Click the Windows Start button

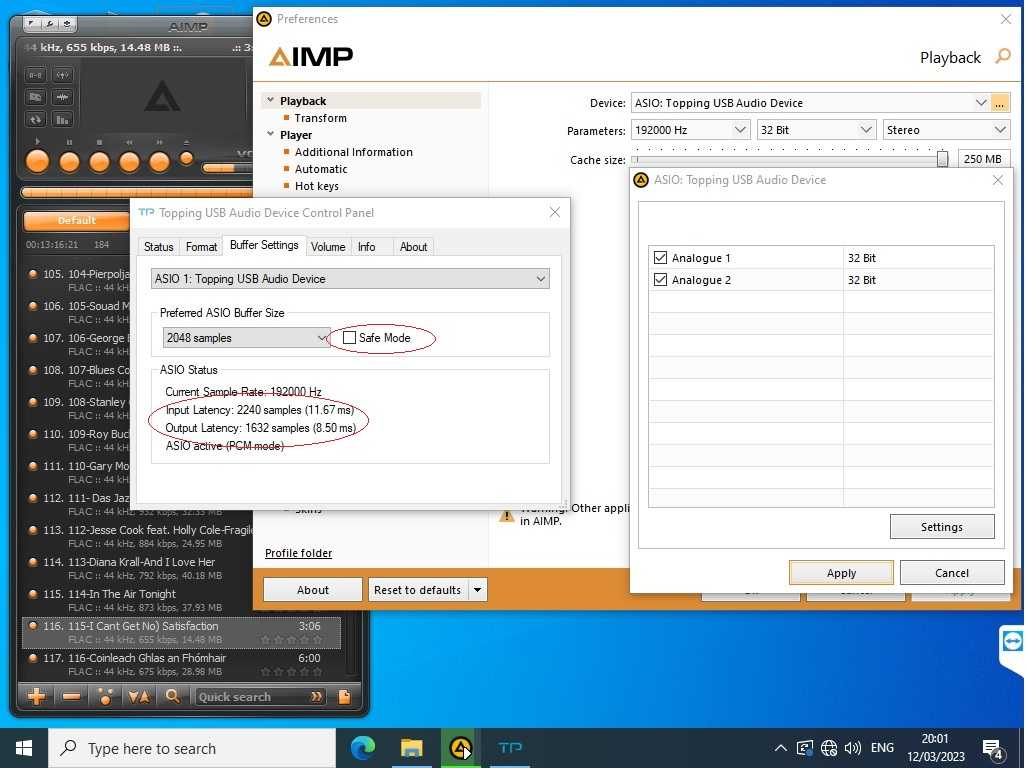click(24, 748)
